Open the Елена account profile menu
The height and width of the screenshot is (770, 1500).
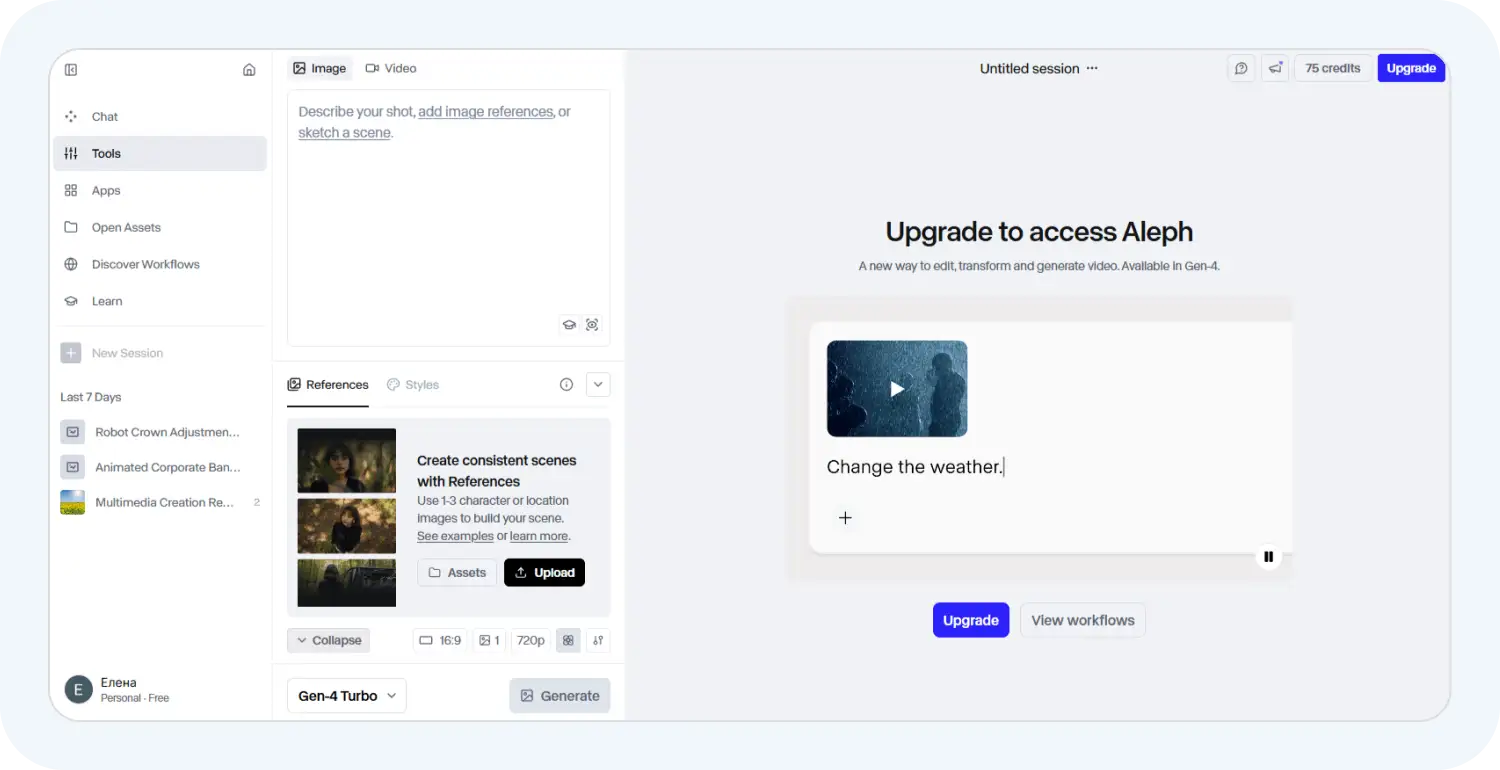point(118,690)
